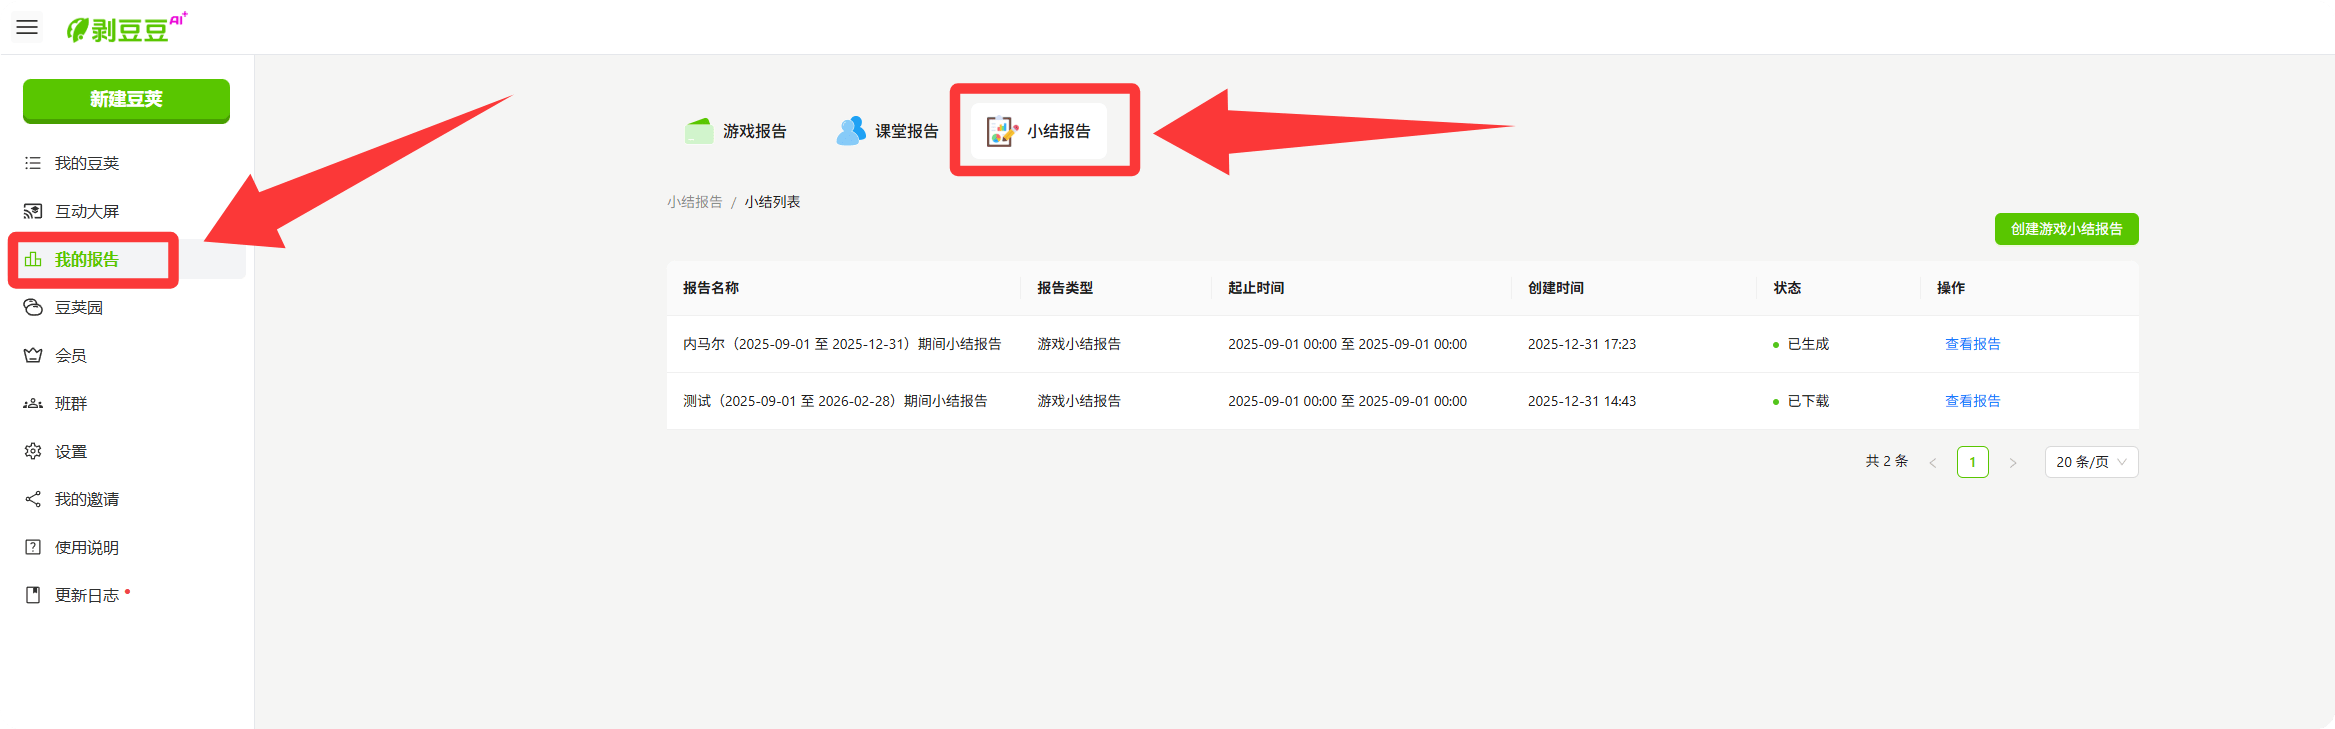Click 我的邀请 share icon in sidebar
The width and height of the screenshot is (2335, 729).
coord(33,499)
